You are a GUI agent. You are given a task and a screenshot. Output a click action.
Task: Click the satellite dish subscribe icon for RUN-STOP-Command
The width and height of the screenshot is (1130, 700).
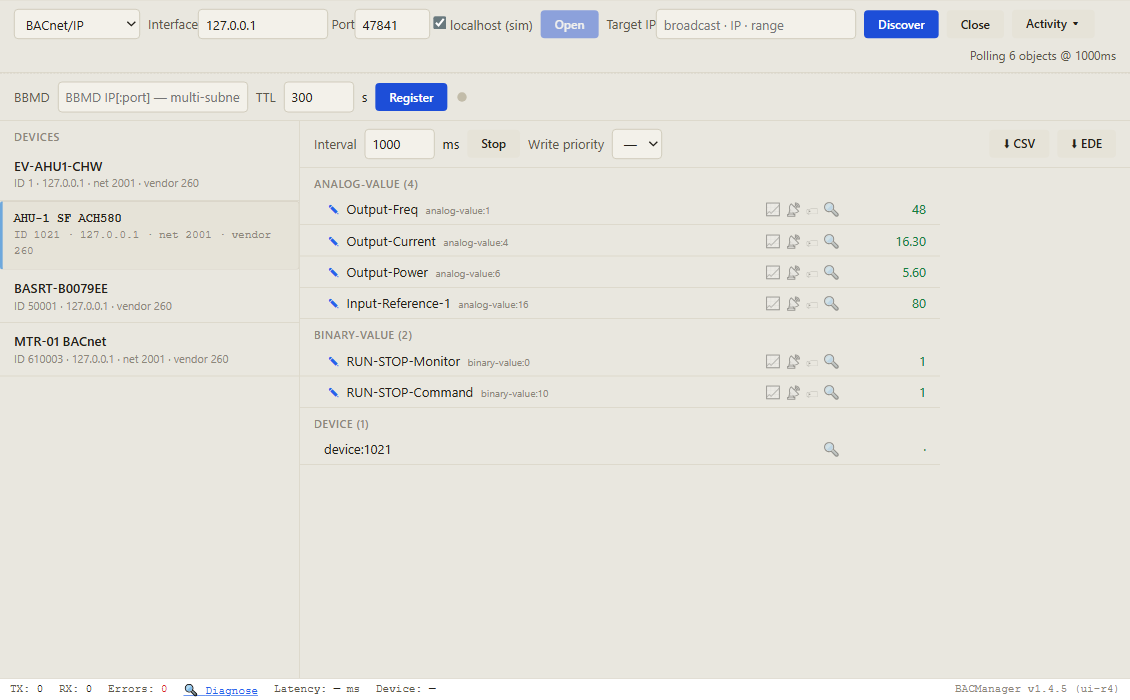click(793, 393)
